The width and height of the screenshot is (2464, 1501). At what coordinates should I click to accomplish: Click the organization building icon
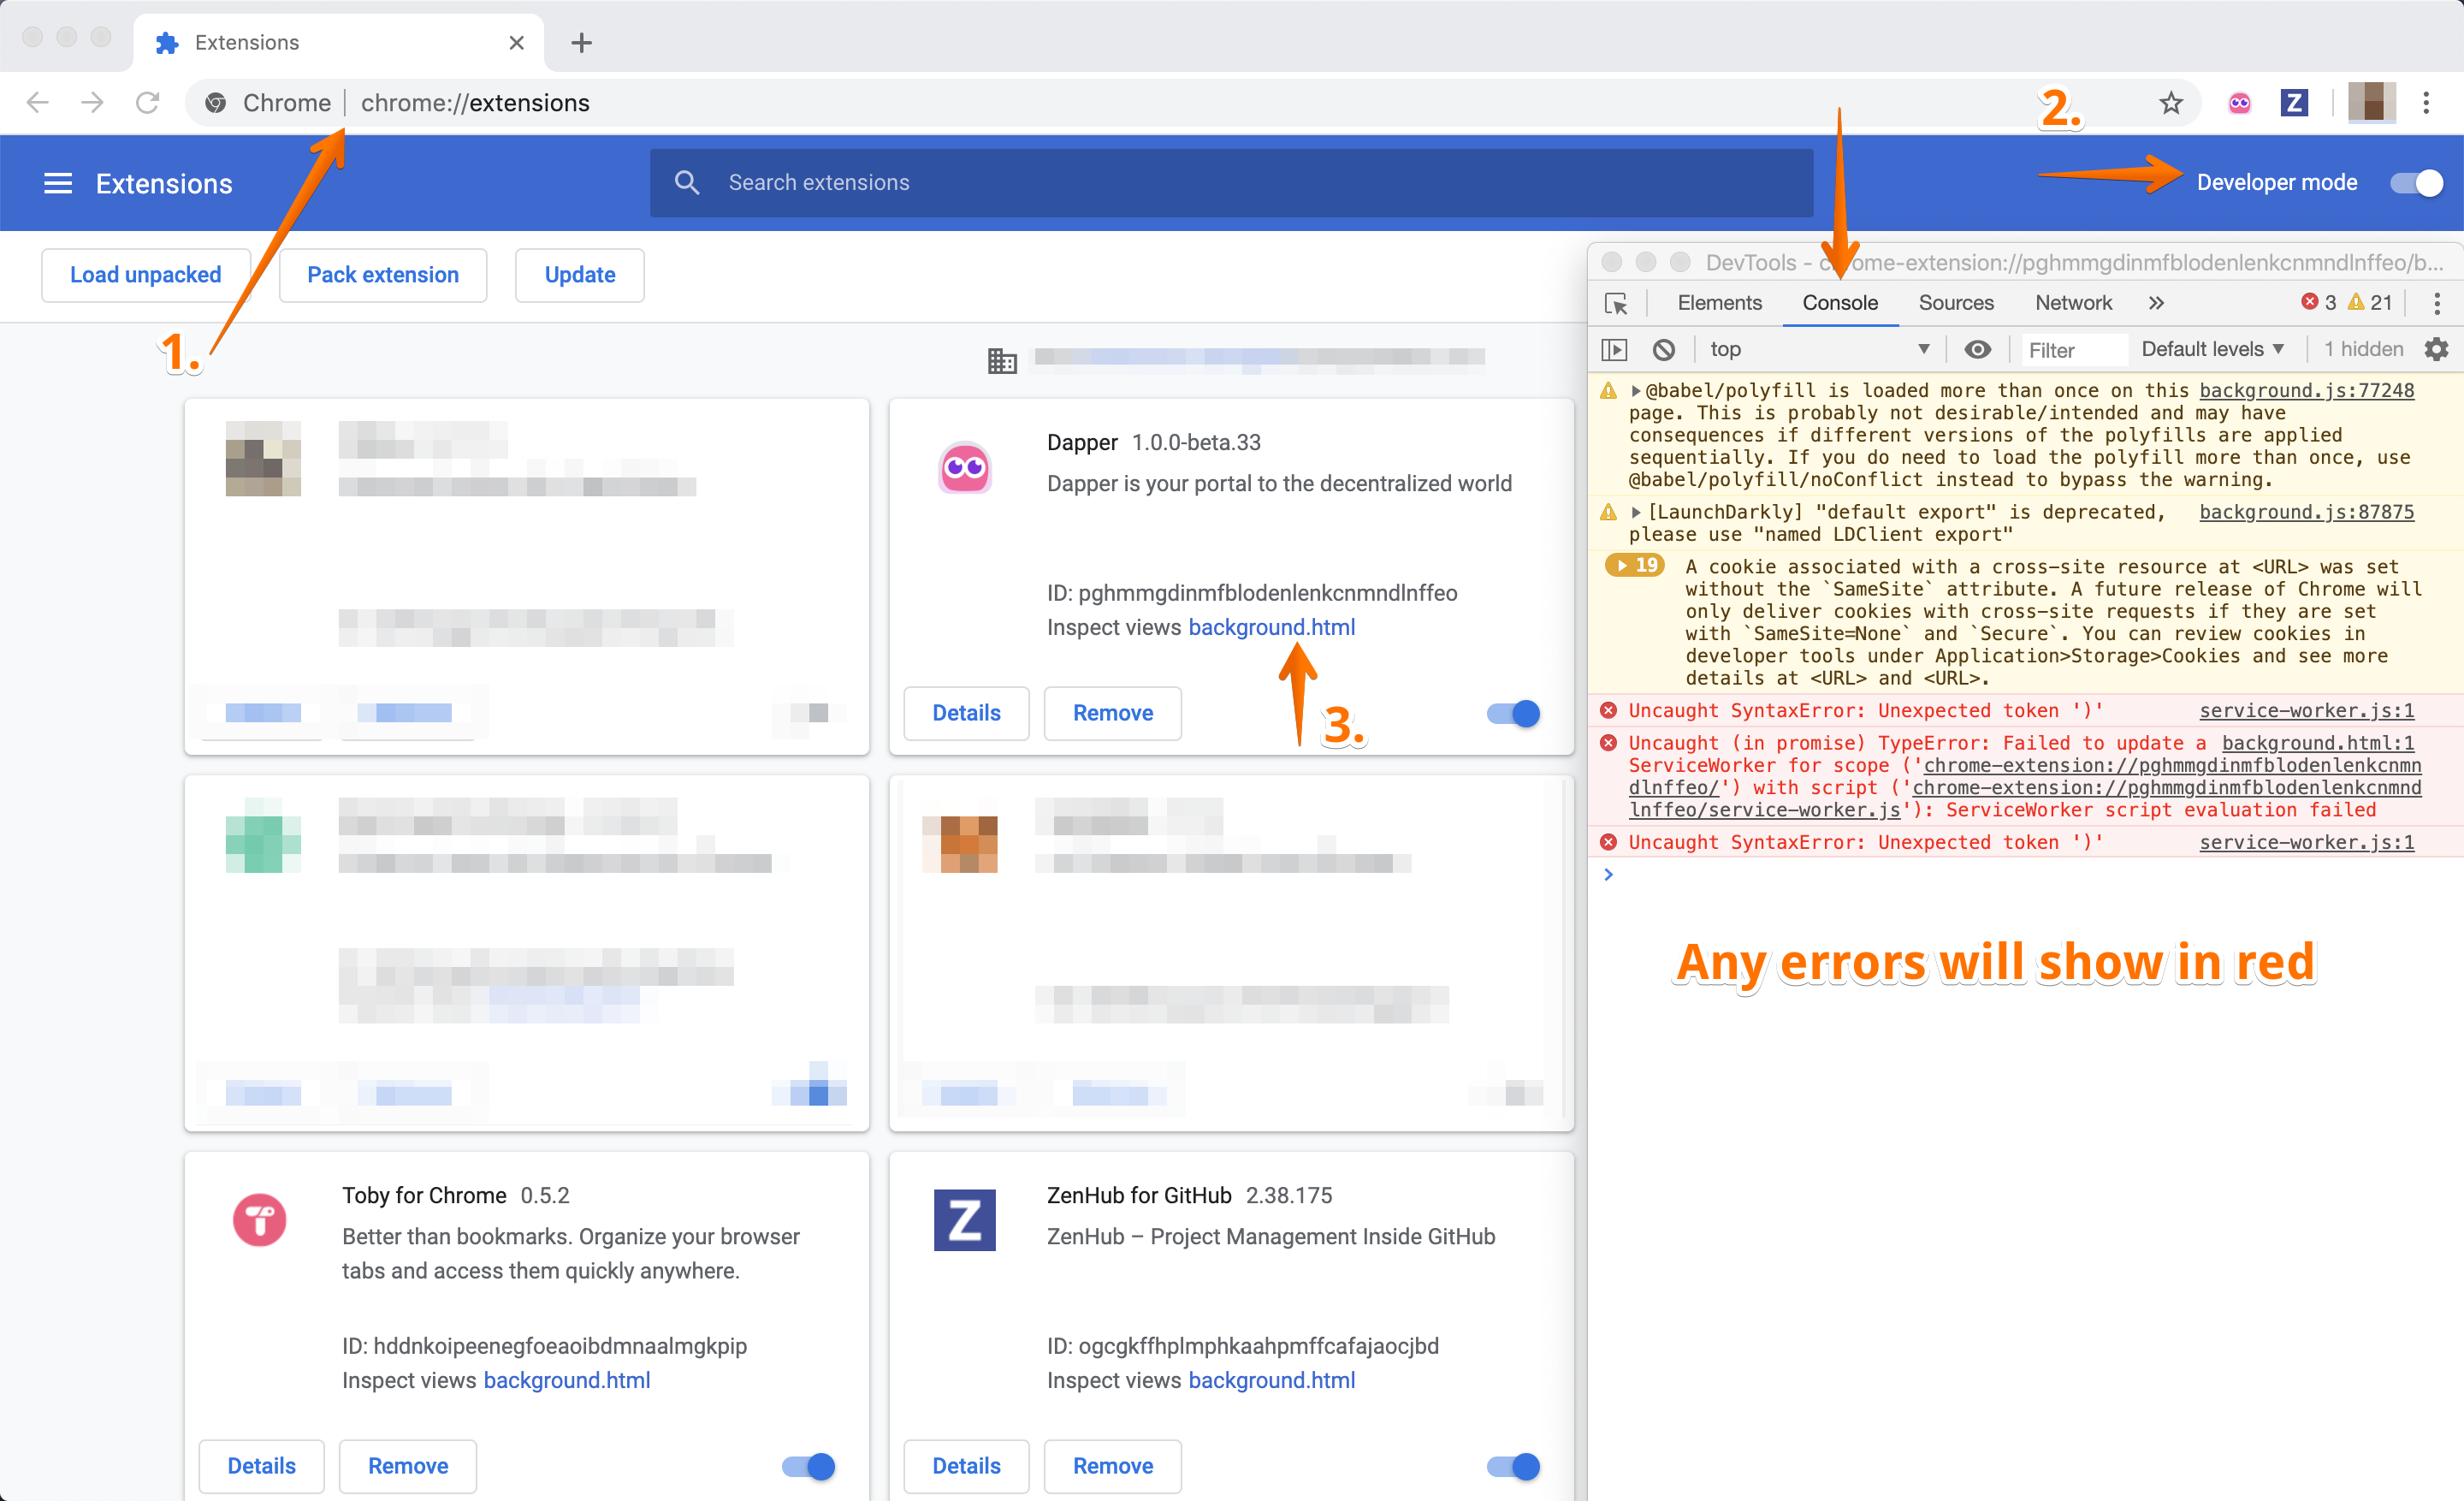coord(1001,359)
